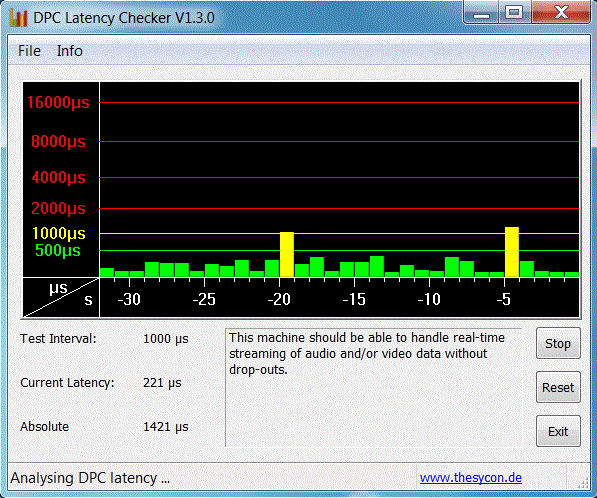This screenshot has height=498, width=597.
Task: Click the yellow 1000µs axis label
Action: click(59, 233)
